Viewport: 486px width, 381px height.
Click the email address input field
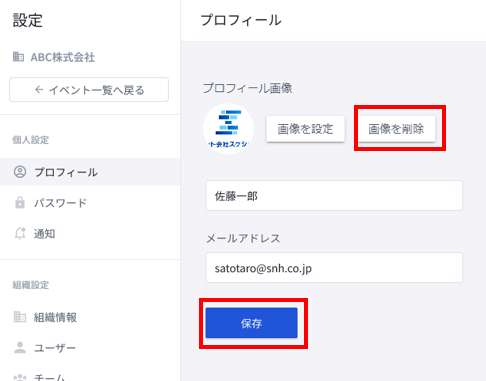coord(334,268)
